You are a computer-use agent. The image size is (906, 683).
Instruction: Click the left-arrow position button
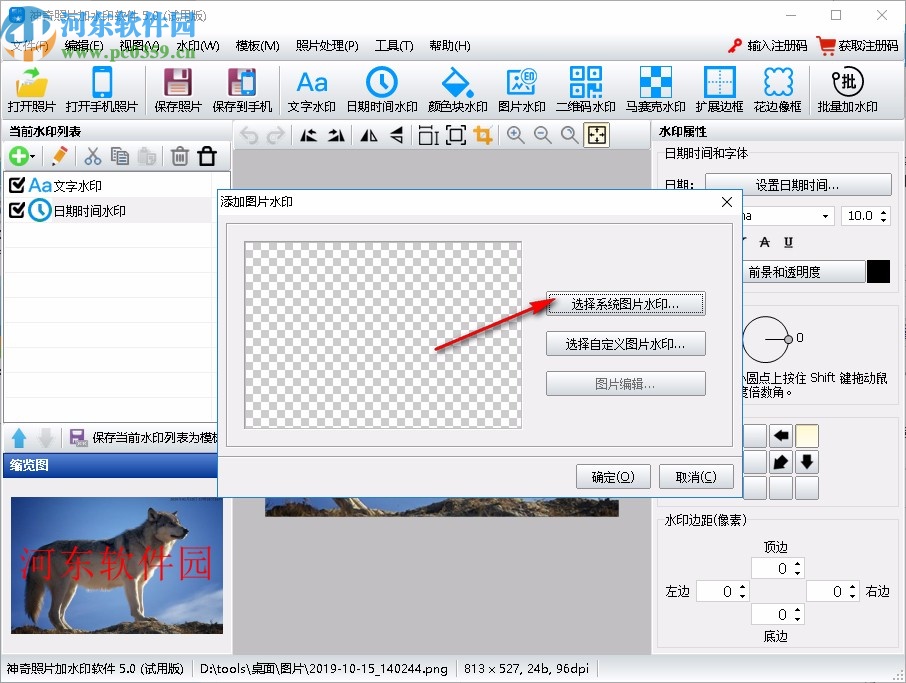[x=781, y=436]
